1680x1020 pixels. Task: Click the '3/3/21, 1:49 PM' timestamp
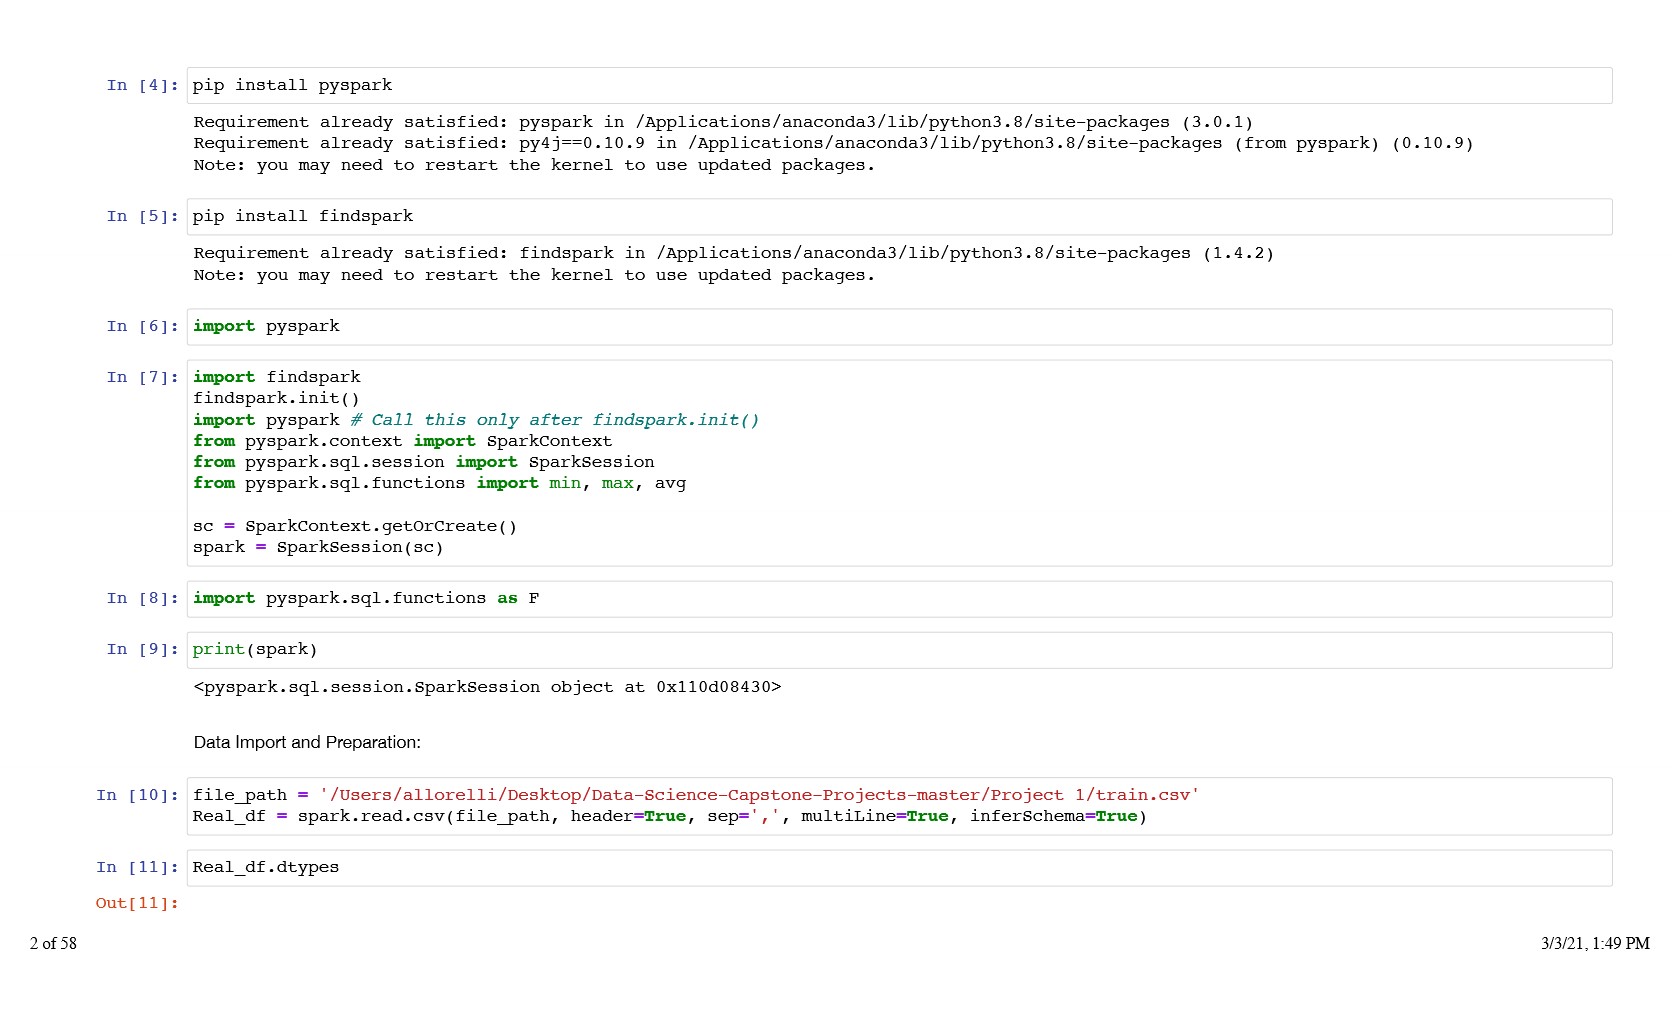pyautogui.click(x=1595, y=943)
